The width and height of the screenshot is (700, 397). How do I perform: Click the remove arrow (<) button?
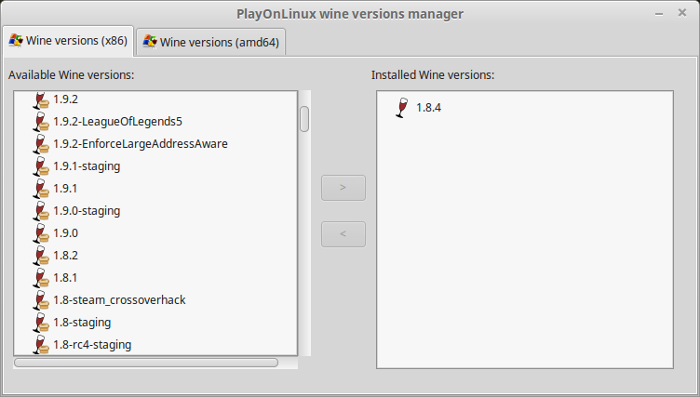pos(343,234)
